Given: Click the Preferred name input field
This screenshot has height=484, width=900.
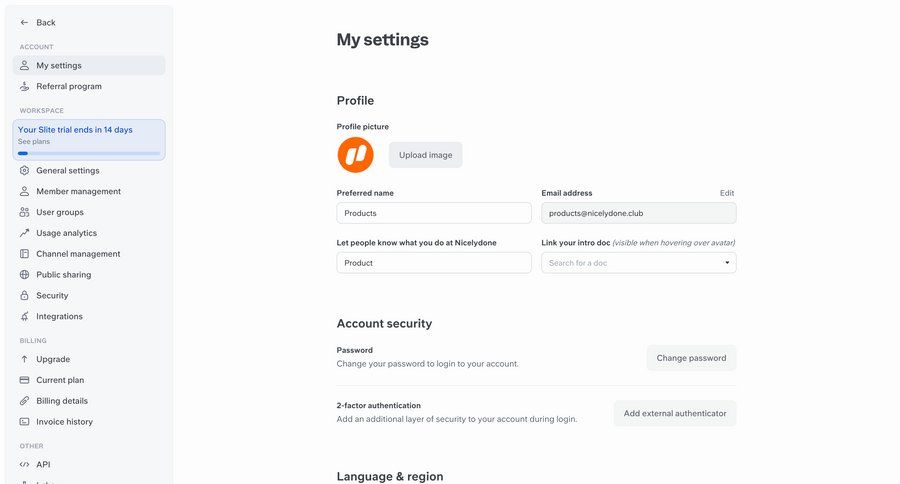Looking at the screenshot, I should (434, 213).
